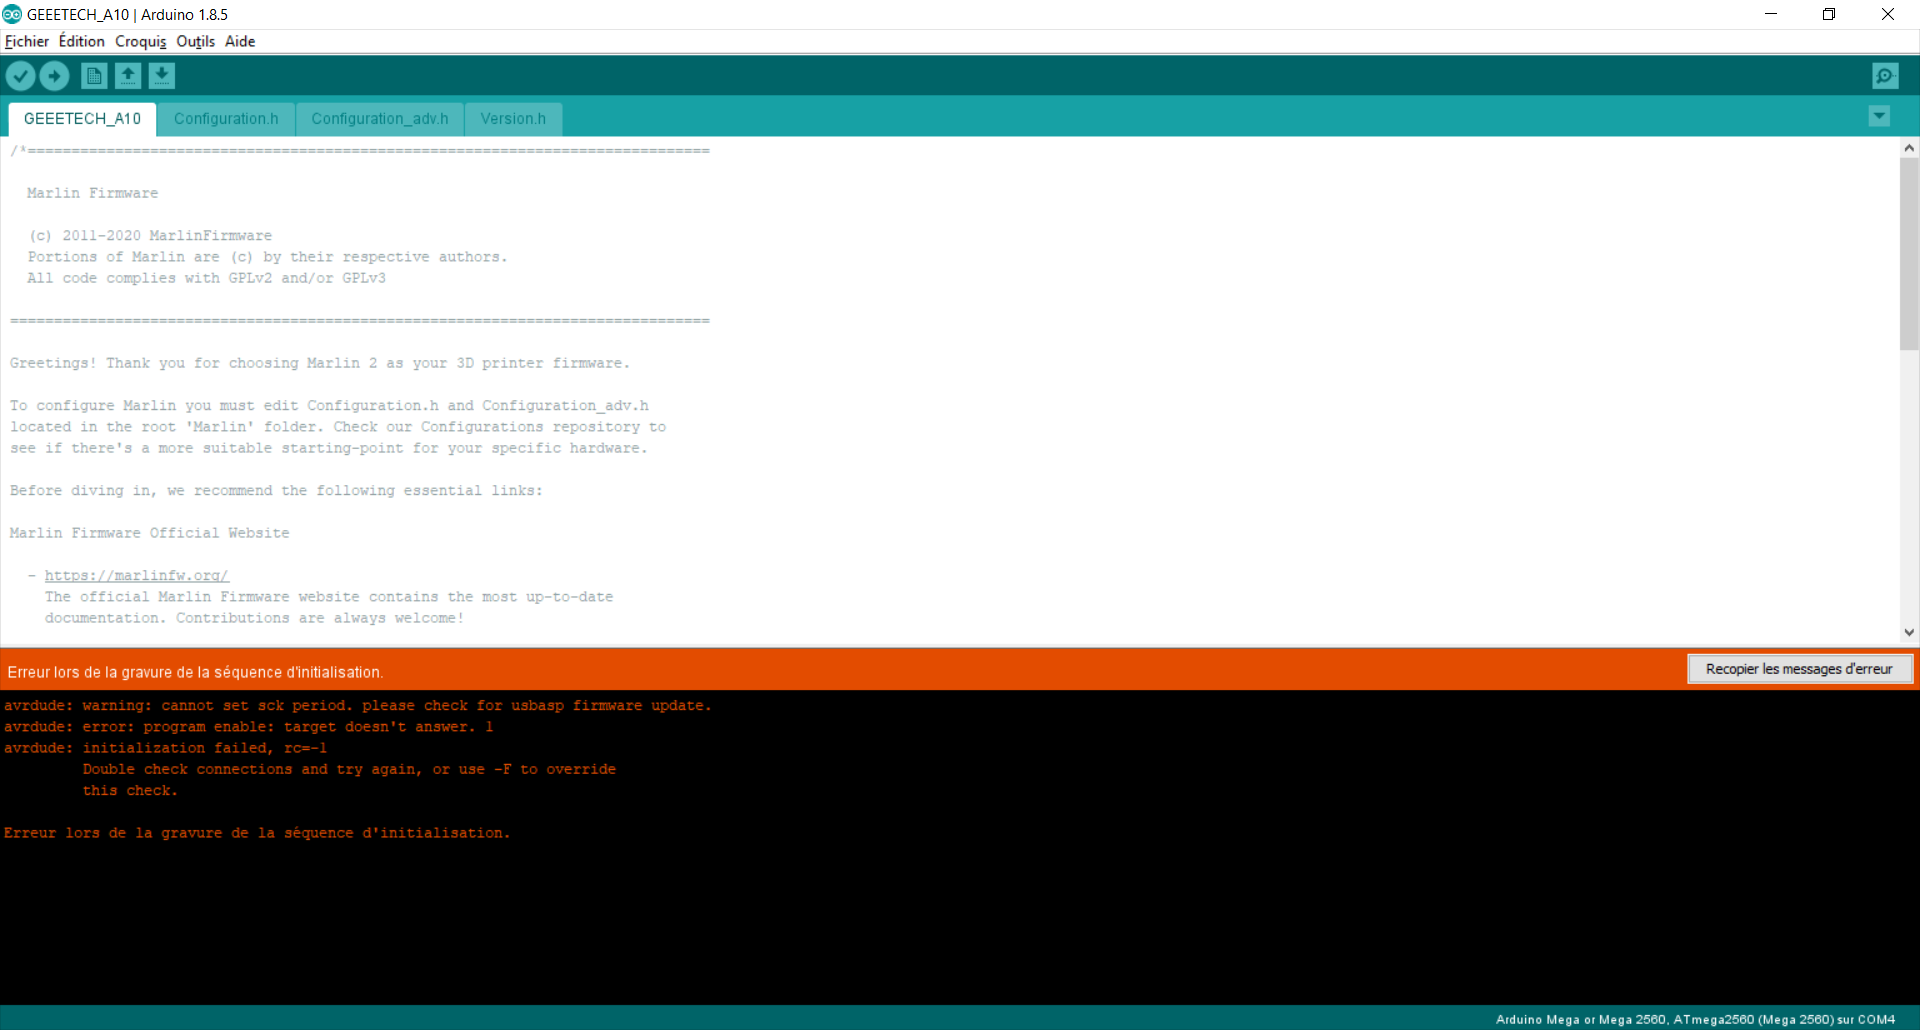The image size is (1920, 1030).
Task: Open the Serial Monitor icon
Action: click(1885, 76)
